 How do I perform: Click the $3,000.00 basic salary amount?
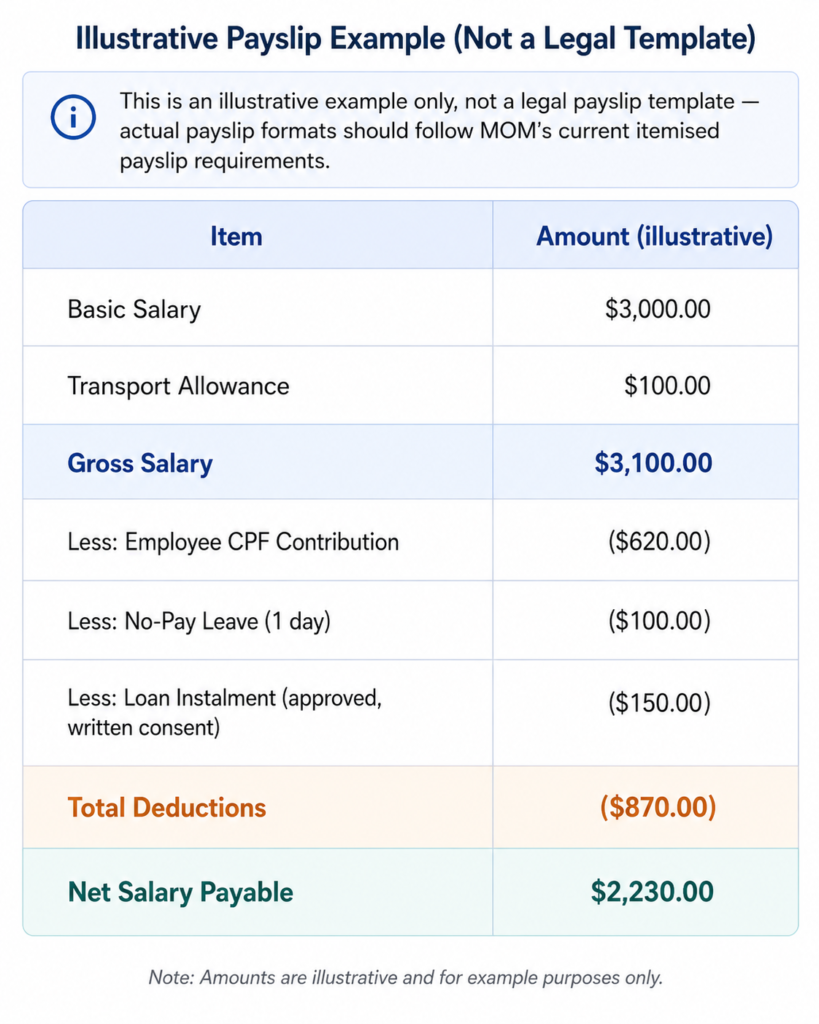tap(658, 309)
